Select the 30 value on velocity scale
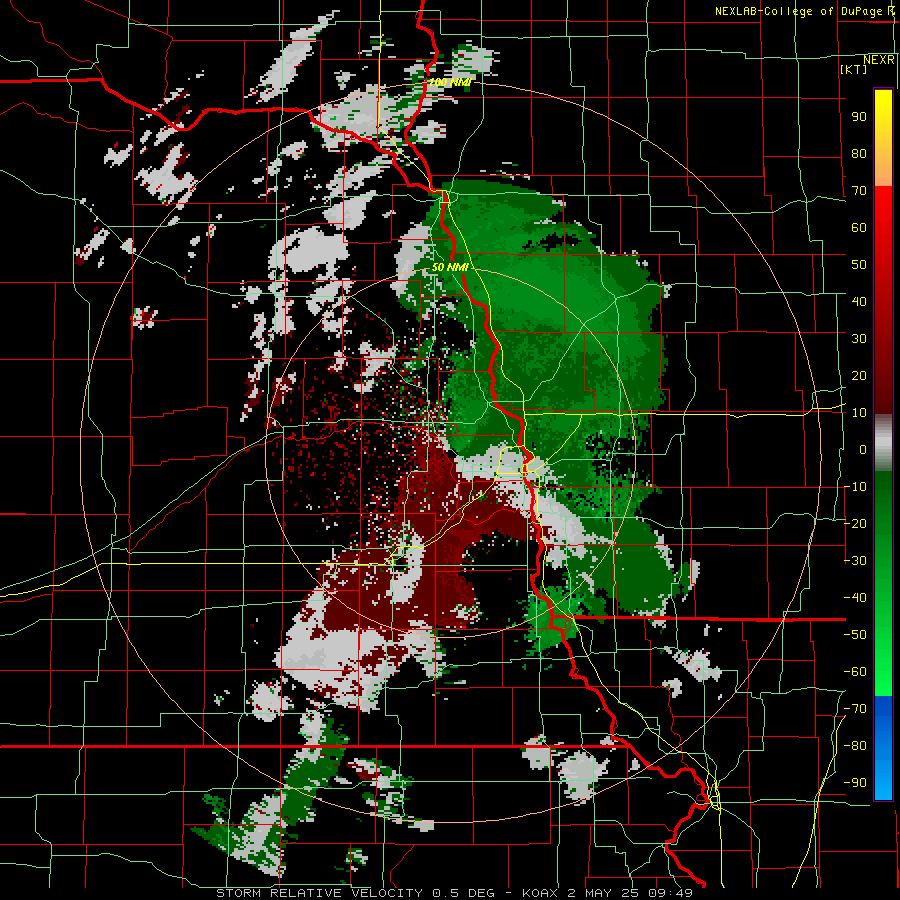The height and width of the screenshot is (900, 900). (x=859, y=339)
